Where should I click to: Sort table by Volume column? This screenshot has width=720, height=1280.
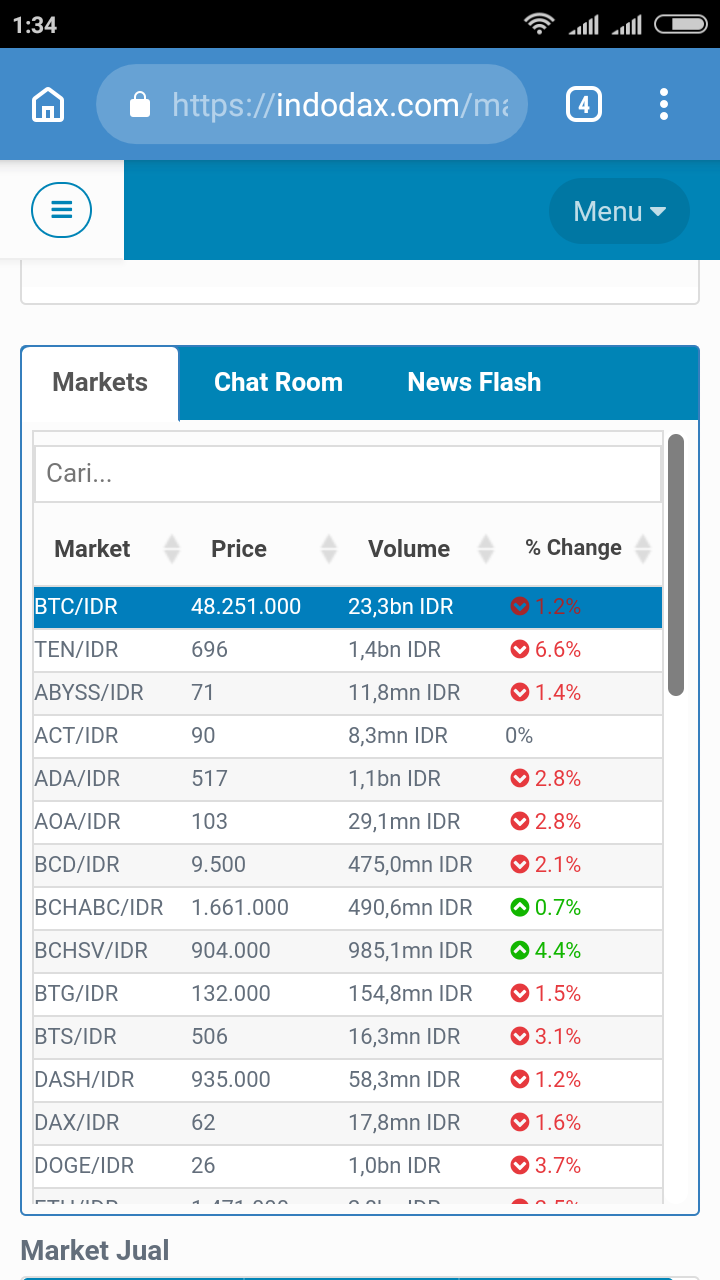tap(409, 549)
